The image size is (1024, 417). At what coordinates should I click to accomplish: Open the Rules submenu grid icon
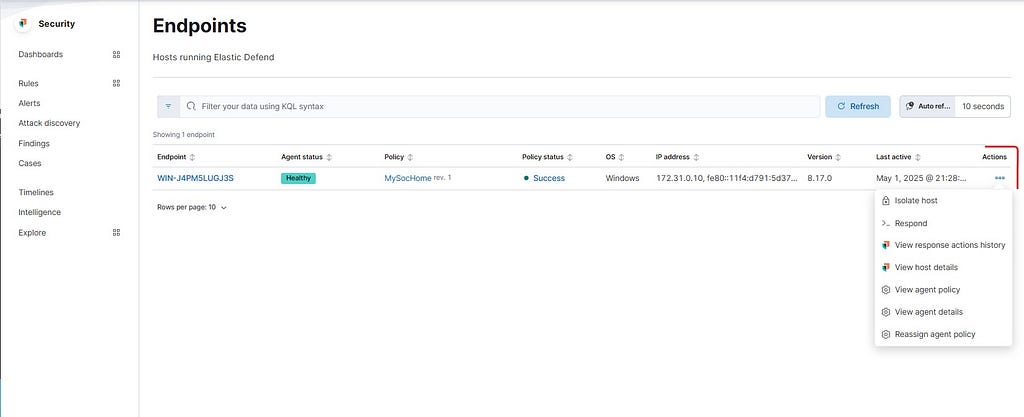coord(116,84)
